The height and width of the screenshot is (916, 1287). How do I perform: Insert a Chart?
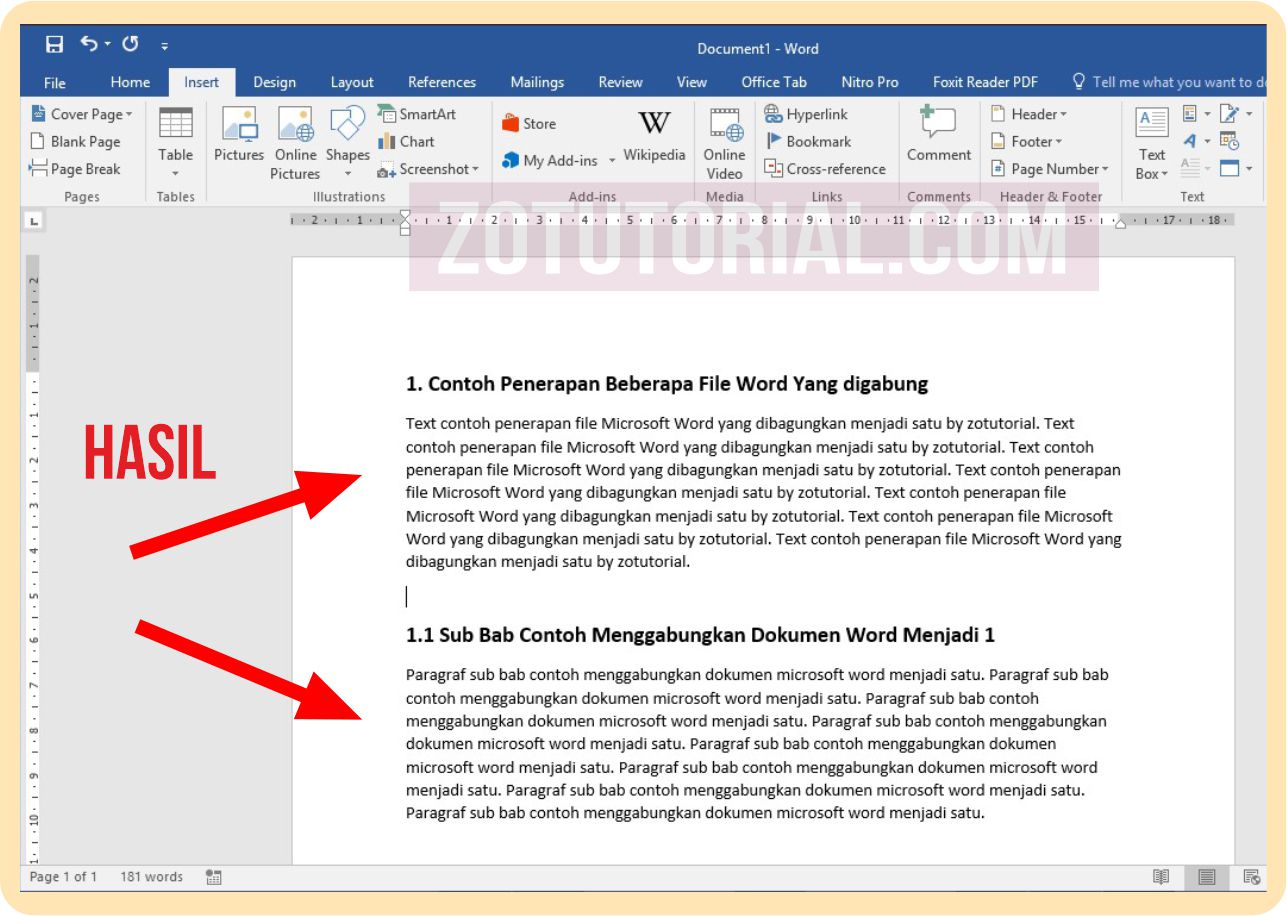(406, 142)
